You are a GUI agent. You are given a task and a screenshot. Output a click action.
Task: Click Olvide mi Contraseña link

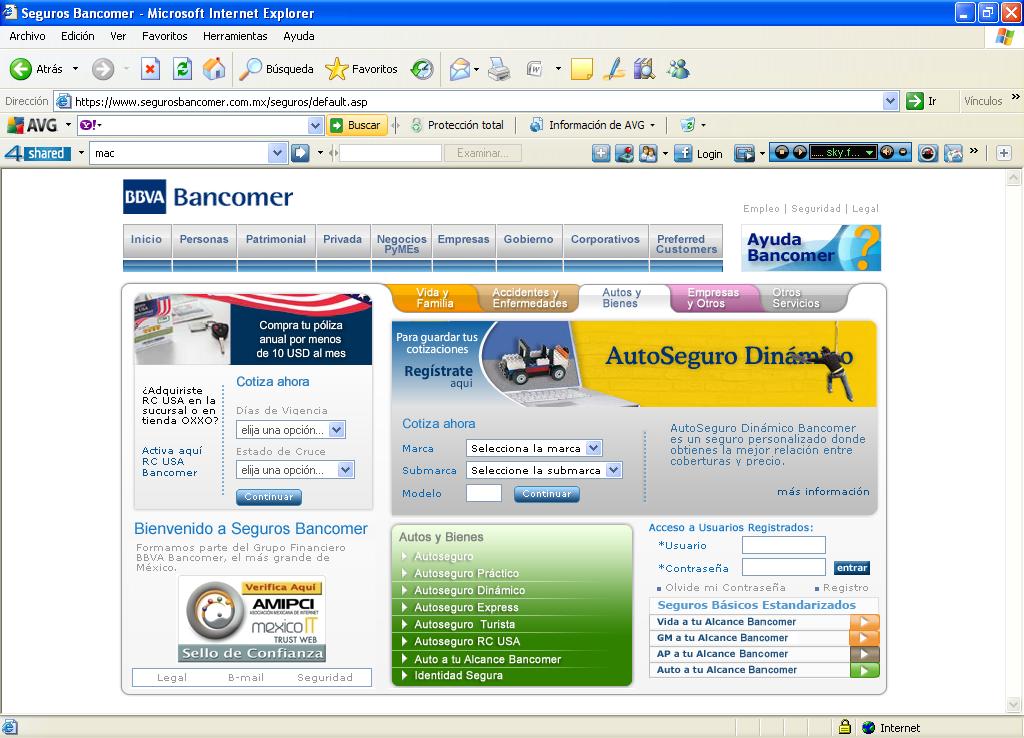[725, 587]
